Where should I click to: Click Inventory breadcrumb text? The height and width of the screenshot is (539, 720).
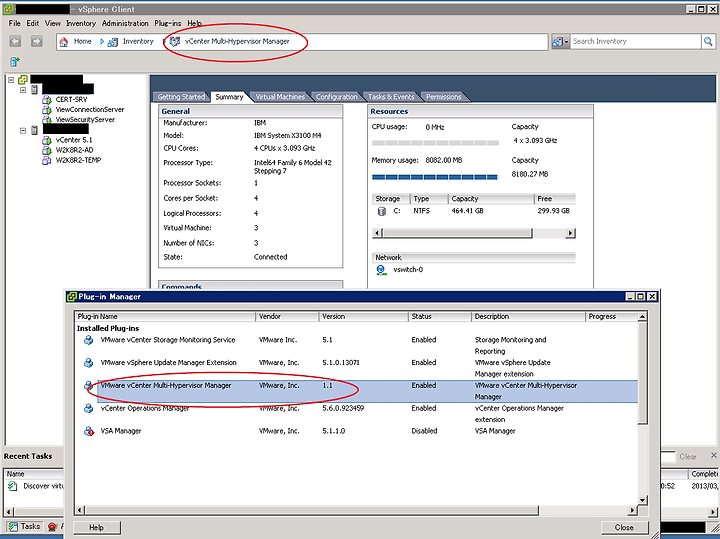click(138, 41)
